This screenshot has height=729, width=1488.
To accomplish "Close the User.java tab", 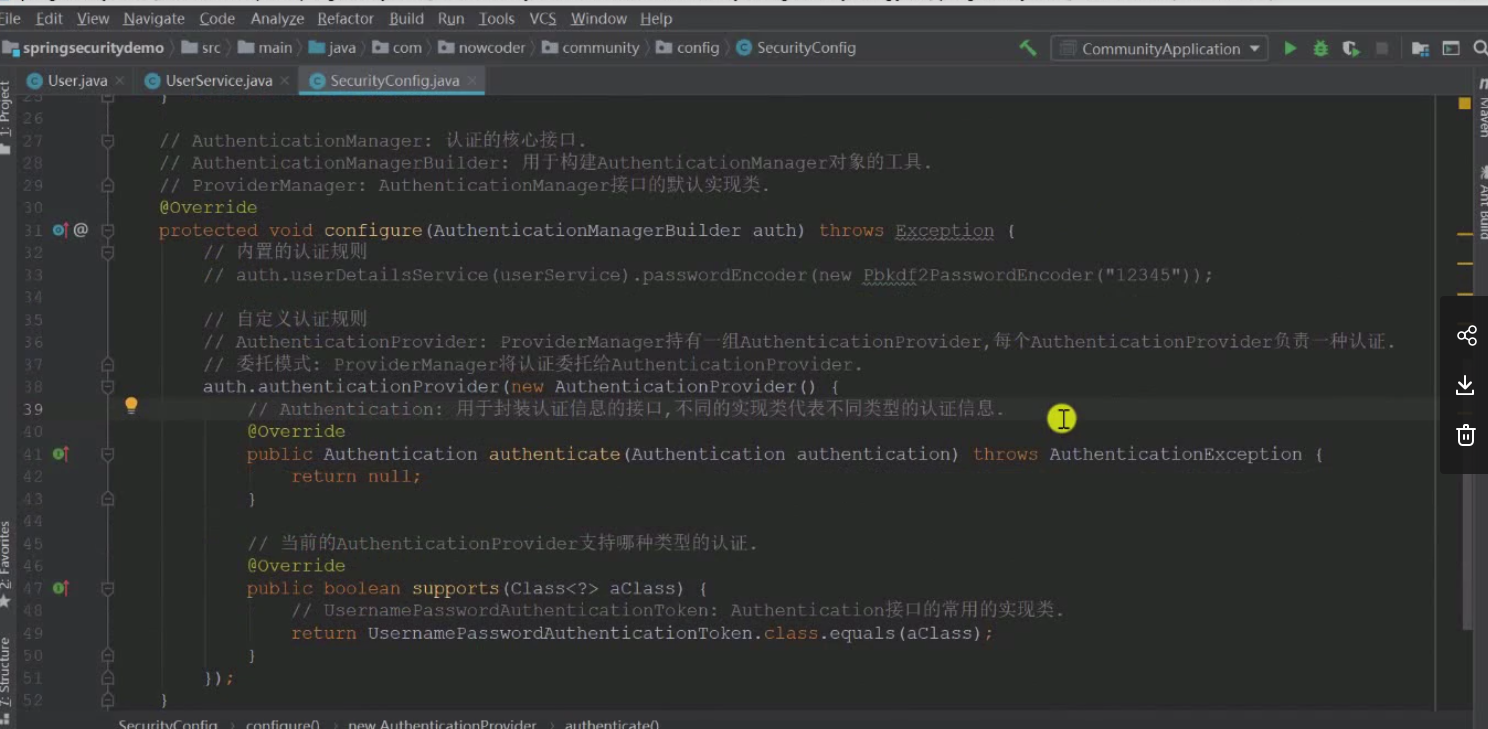I will click(119, 81).
